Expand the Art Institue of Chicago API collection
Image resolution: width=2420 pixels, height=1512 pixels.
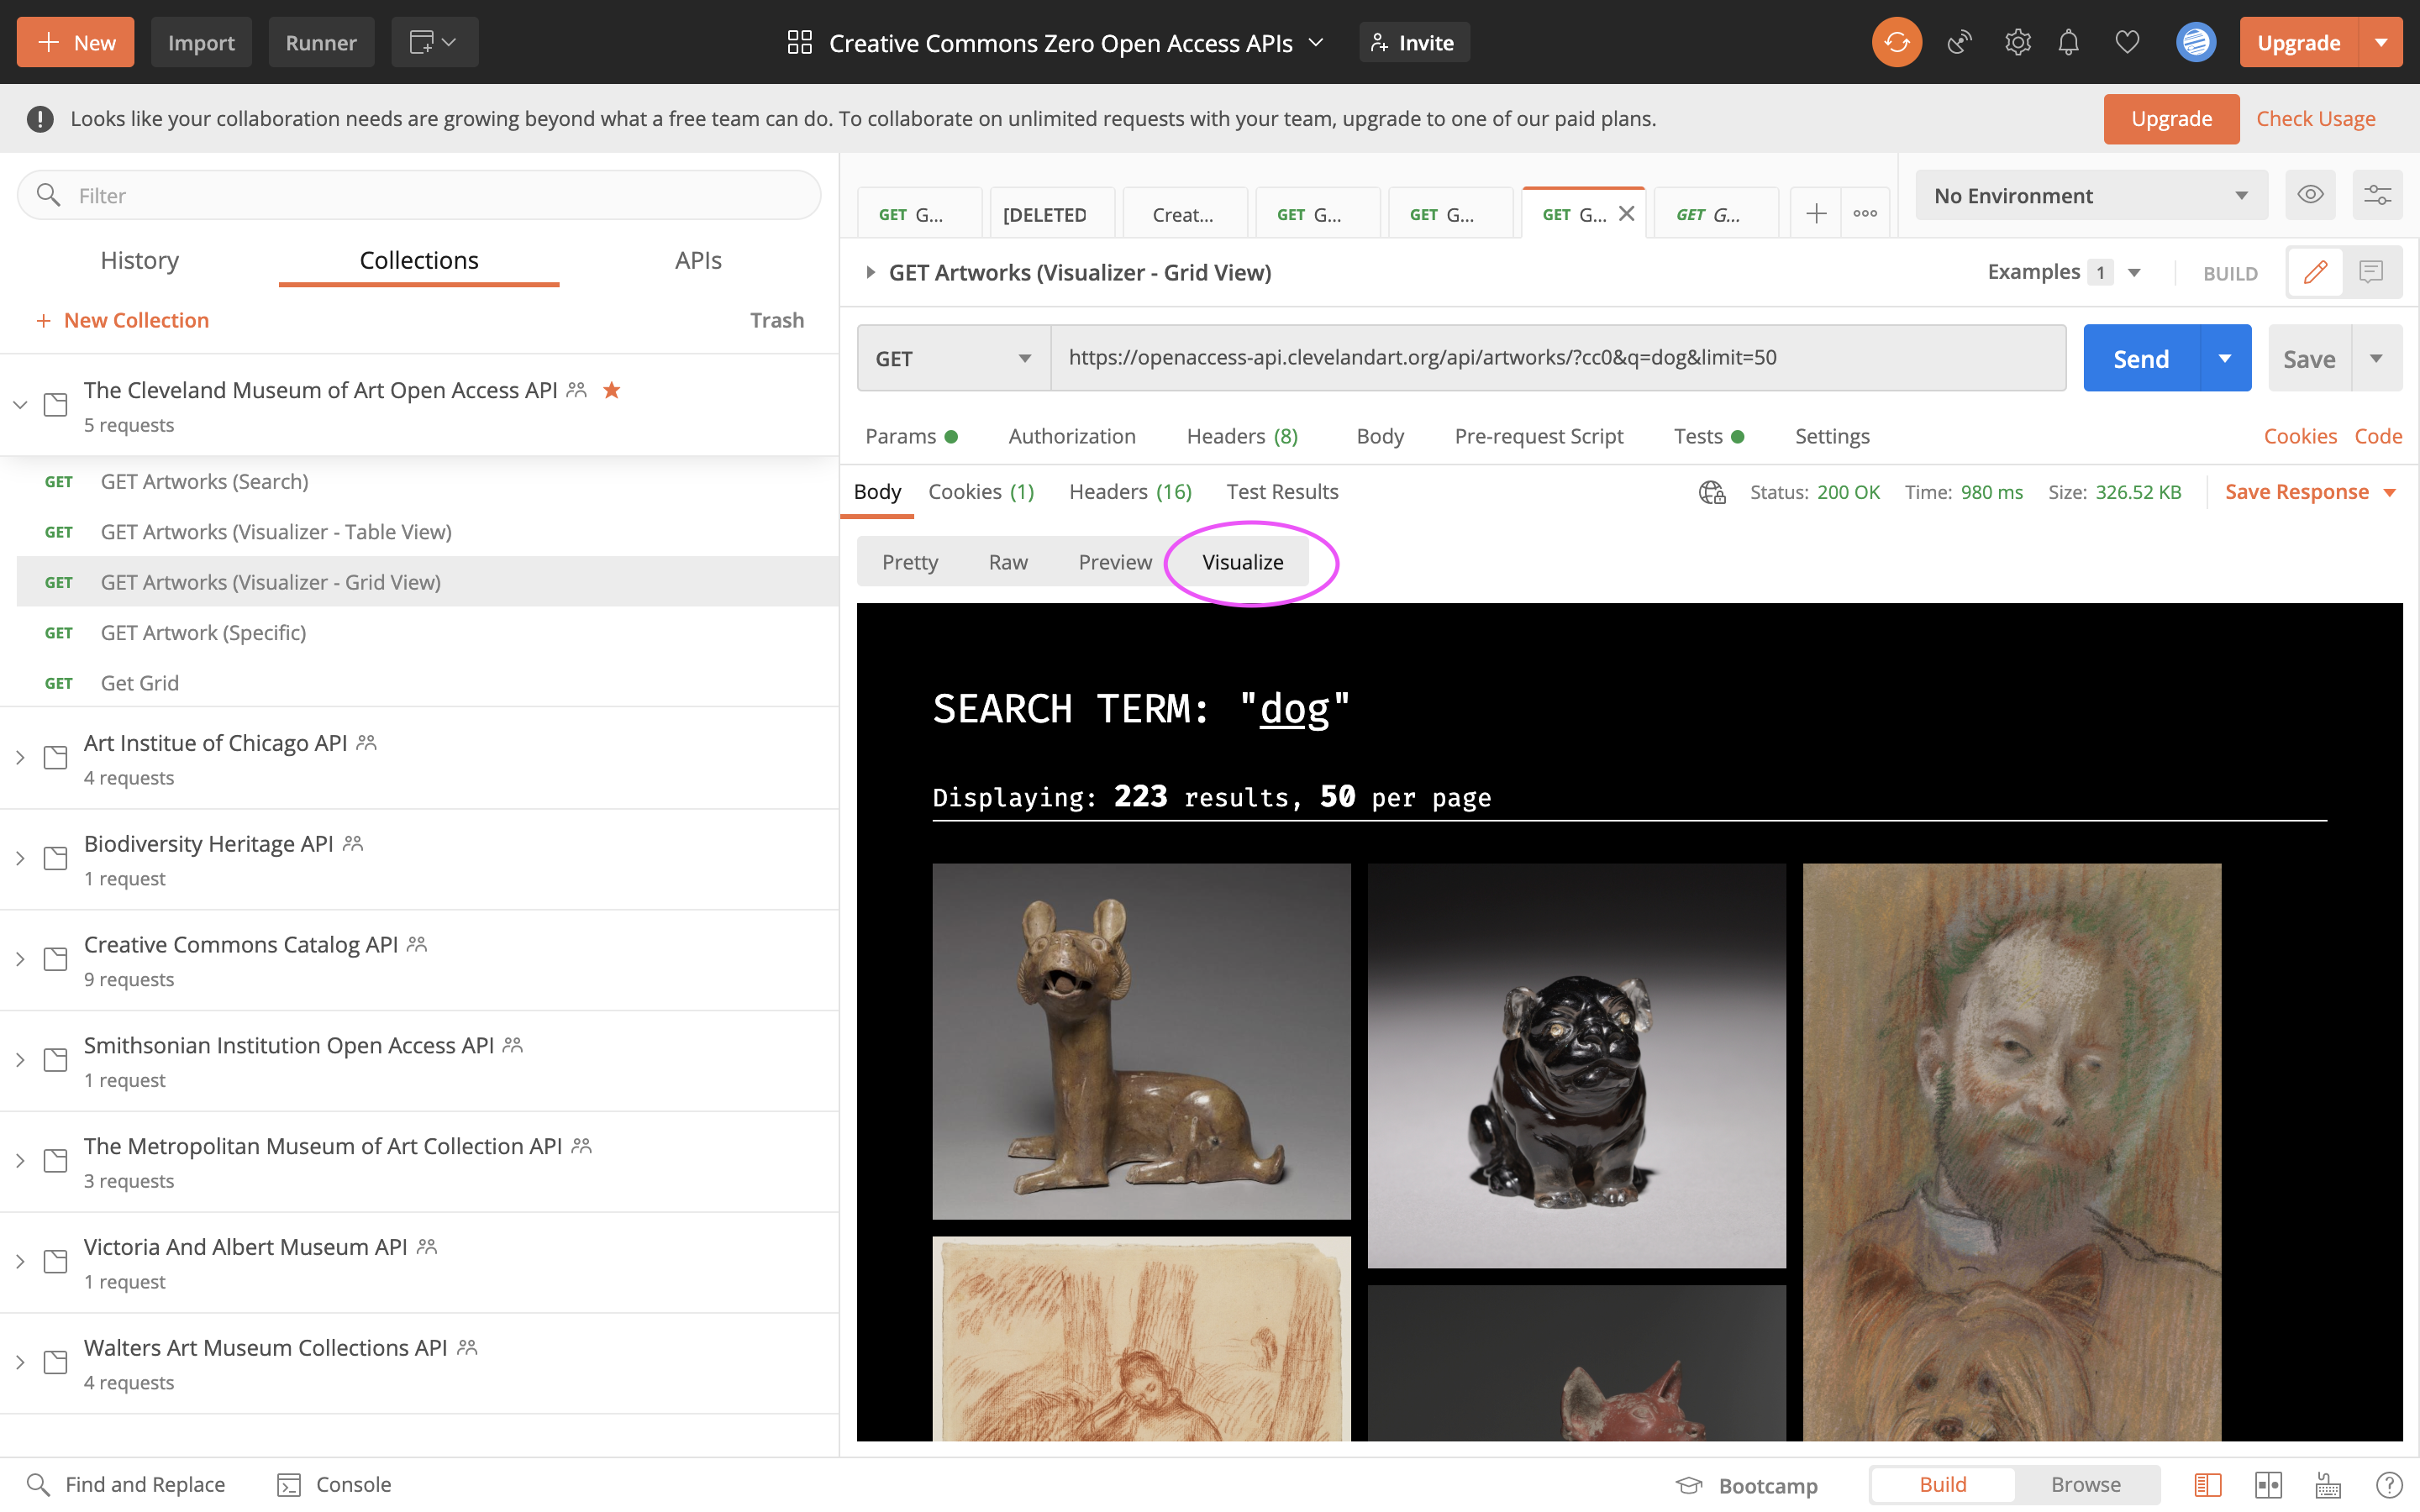coord(20,758)
